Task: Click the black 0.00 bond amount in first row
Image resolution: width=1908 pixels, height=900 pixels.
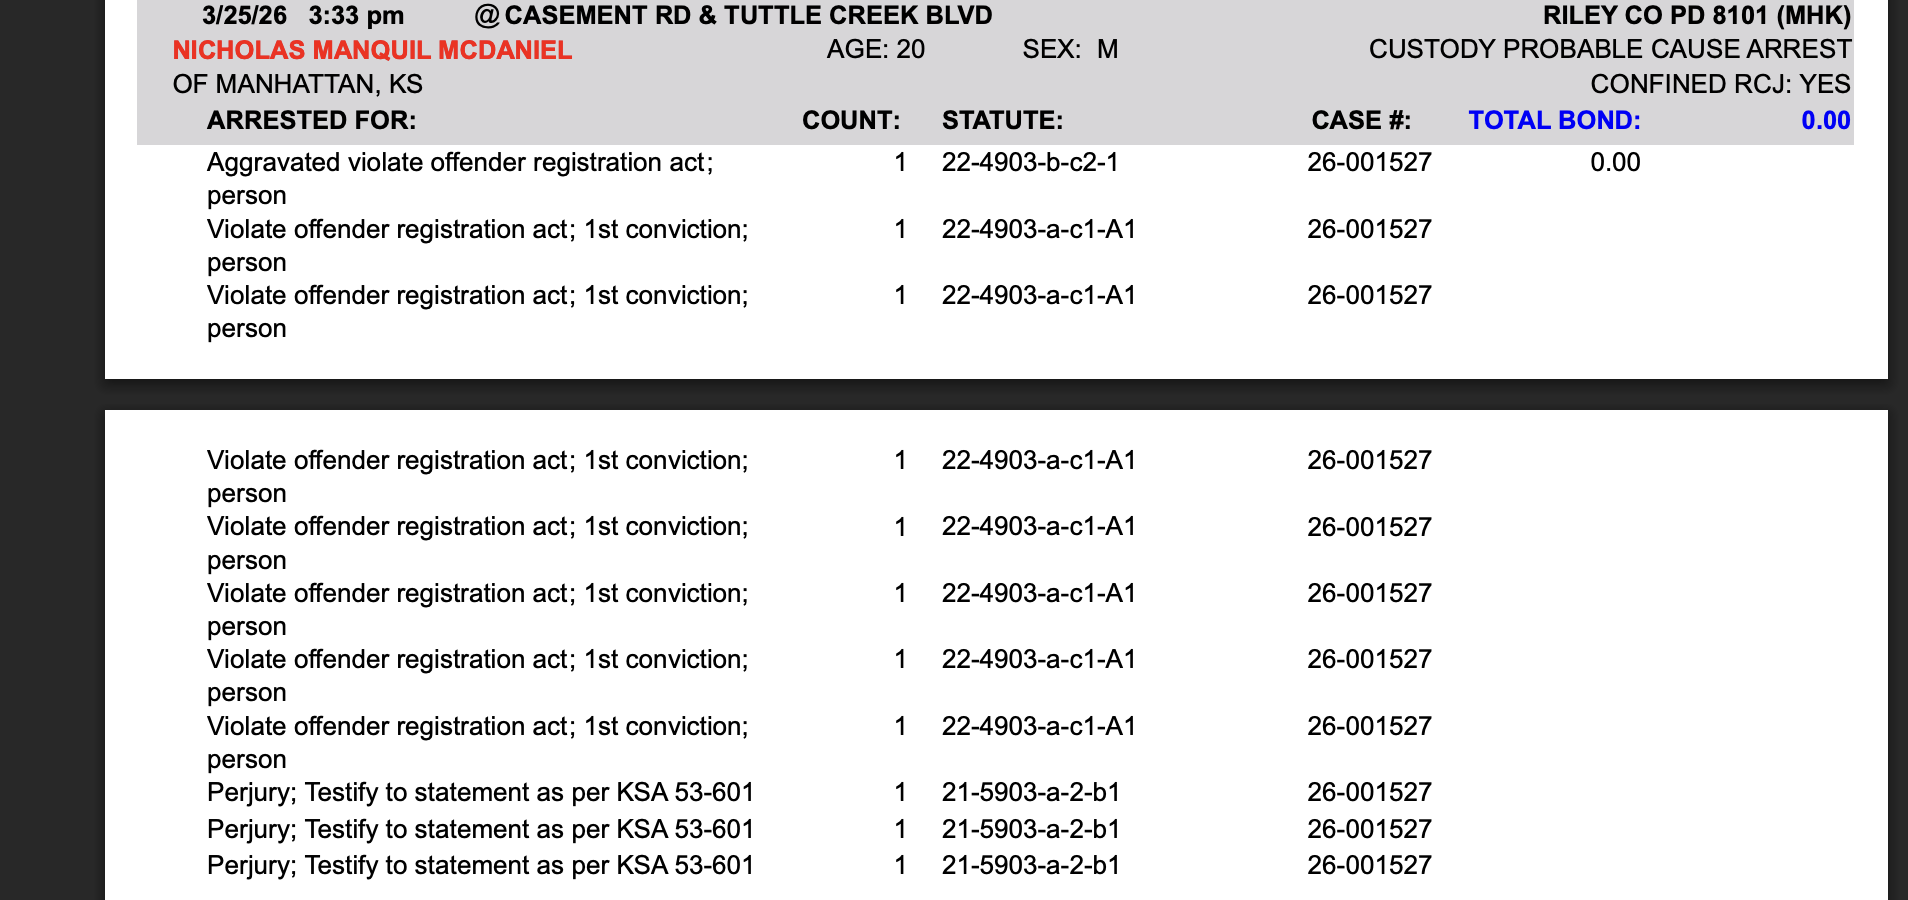Action: [1615, 163]
